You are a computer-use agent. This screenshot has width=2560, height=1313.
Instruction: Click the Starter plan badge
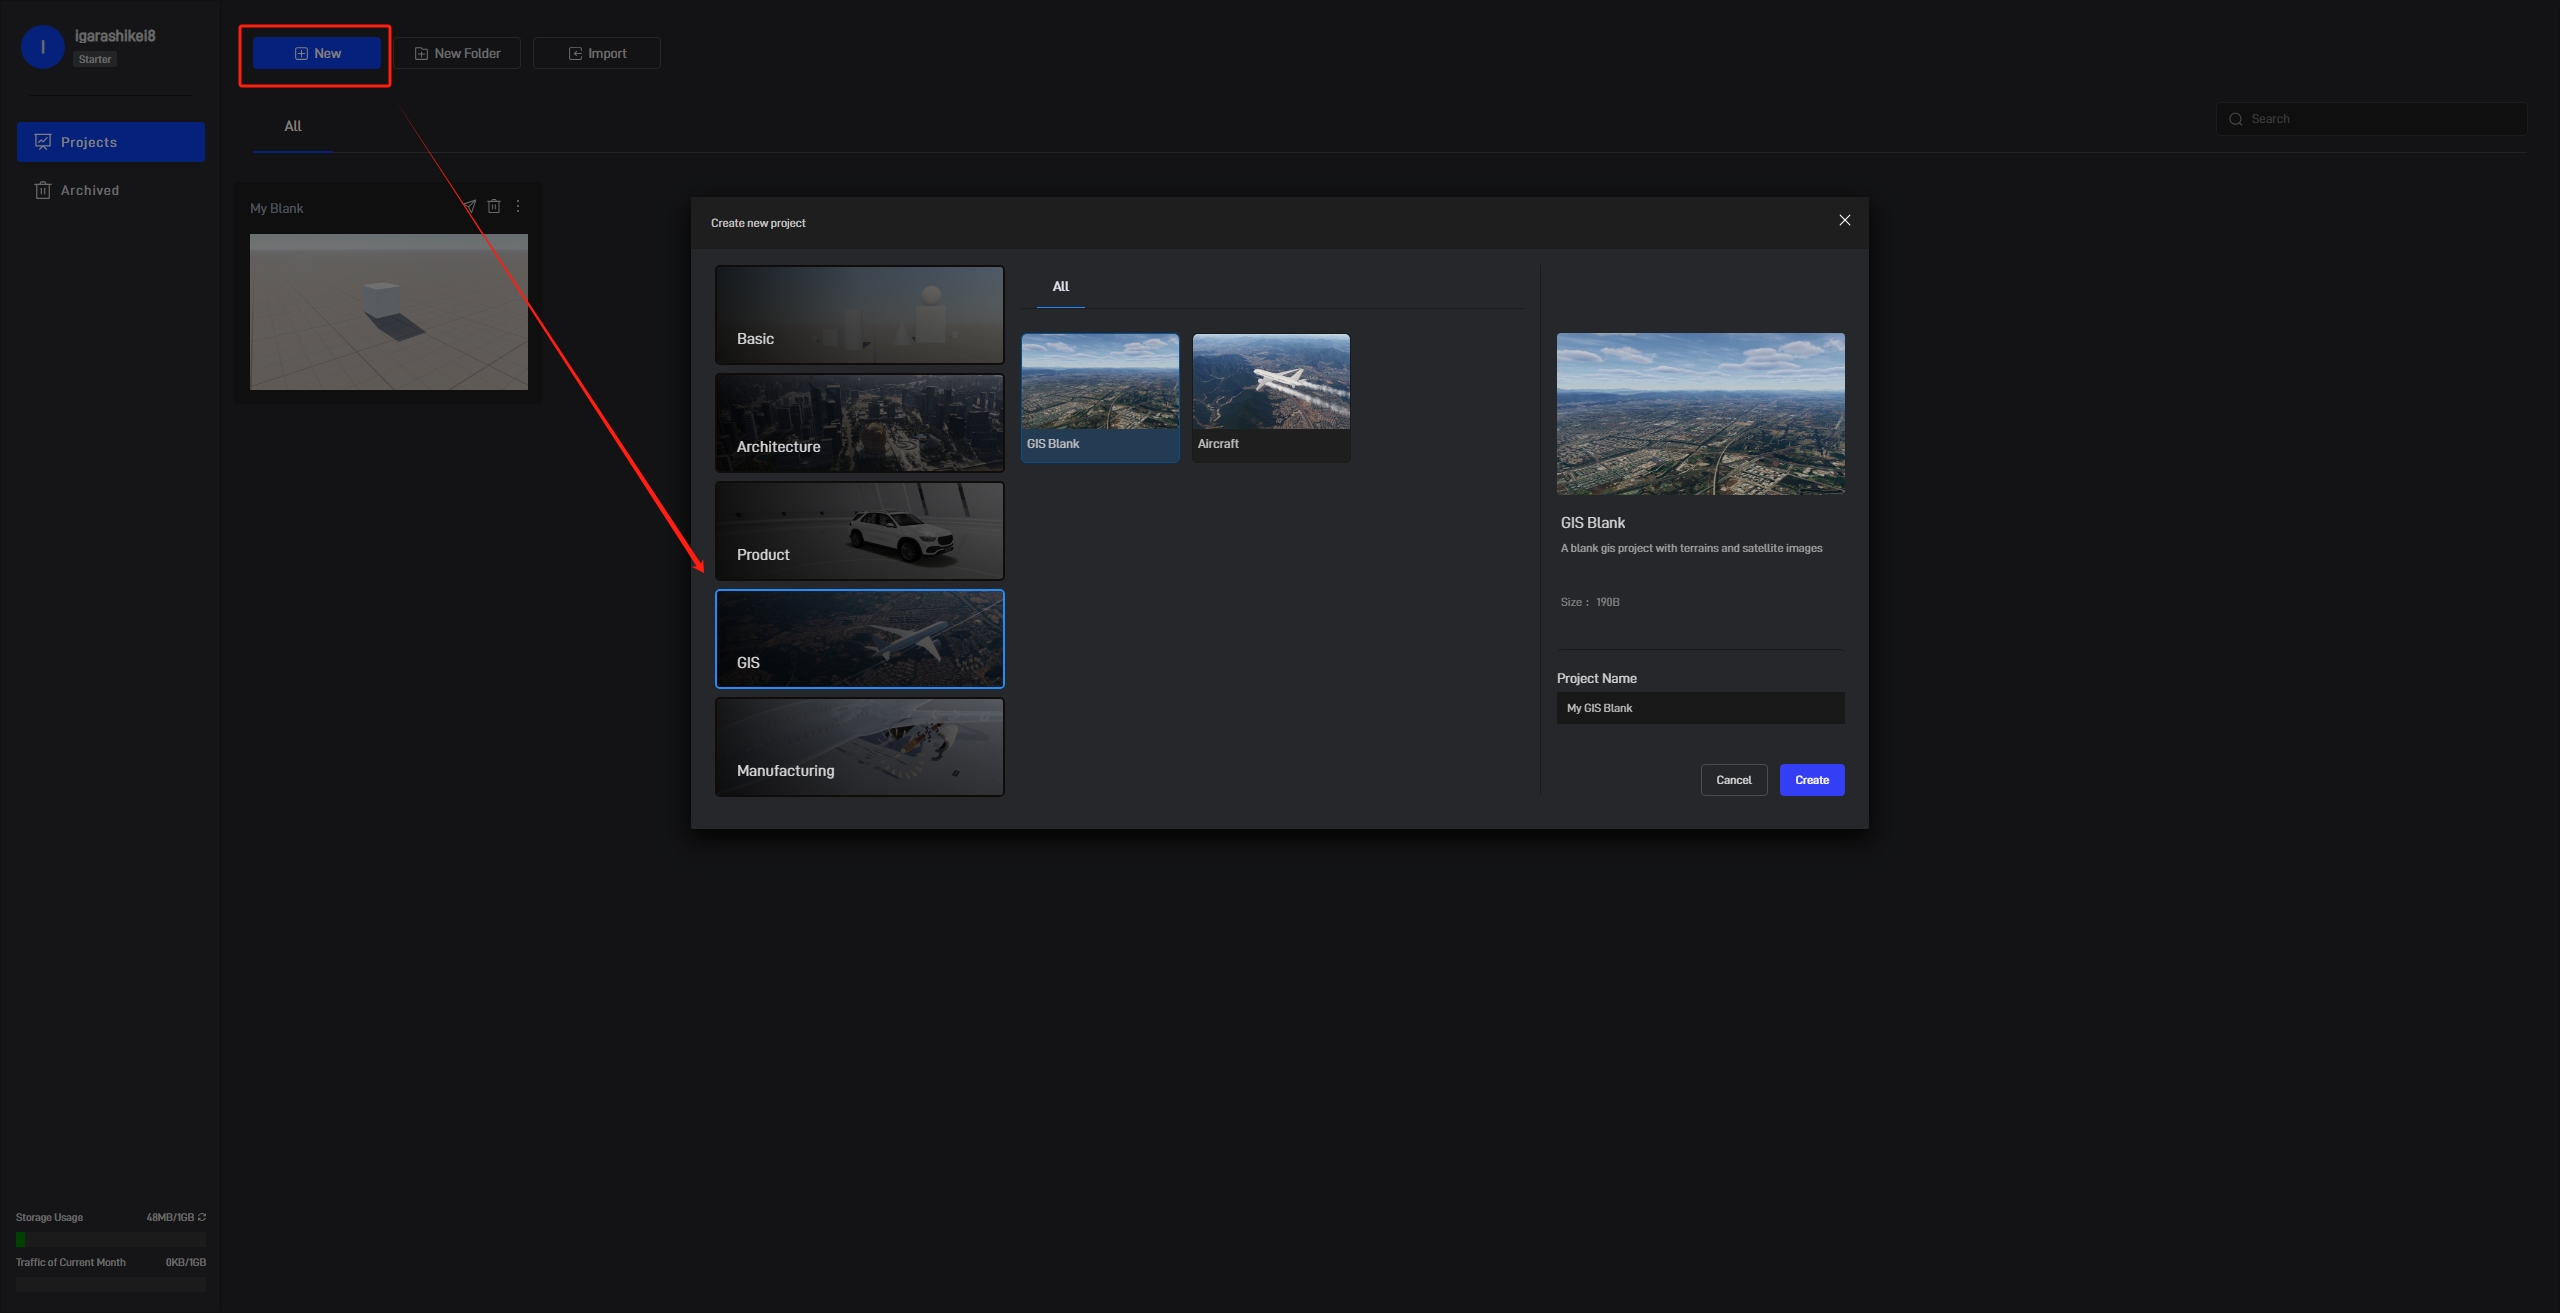[95, 59]
